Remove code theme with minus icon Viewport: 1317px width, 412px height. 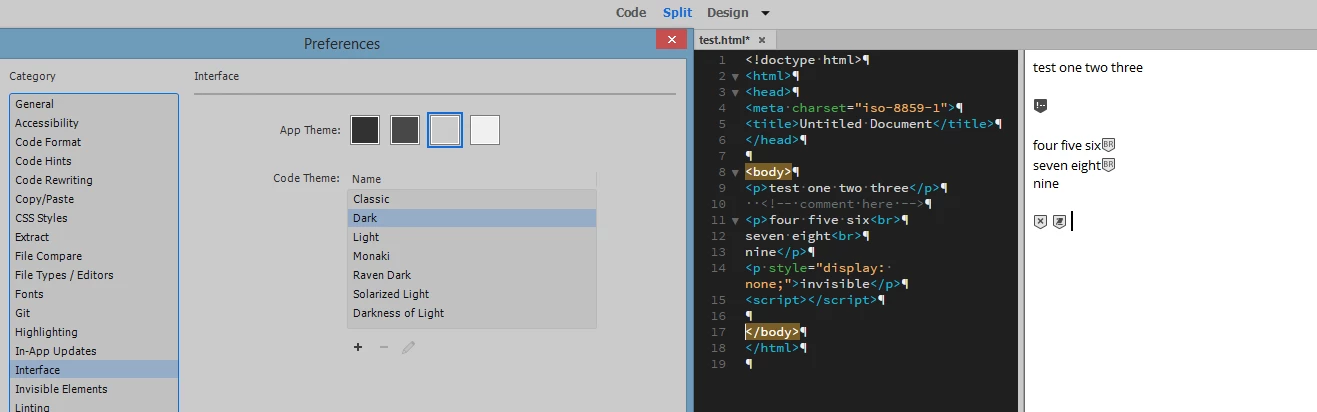[384, 347]
